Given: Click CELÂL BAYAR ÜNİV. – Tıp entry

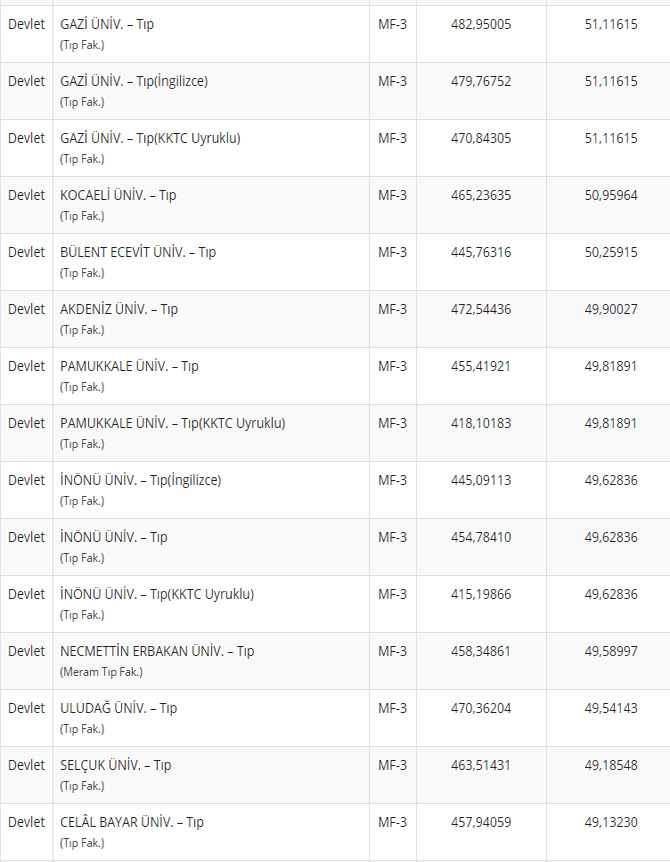Looking at the screenshot, I should pyautogui.click(x=132, y=822).
